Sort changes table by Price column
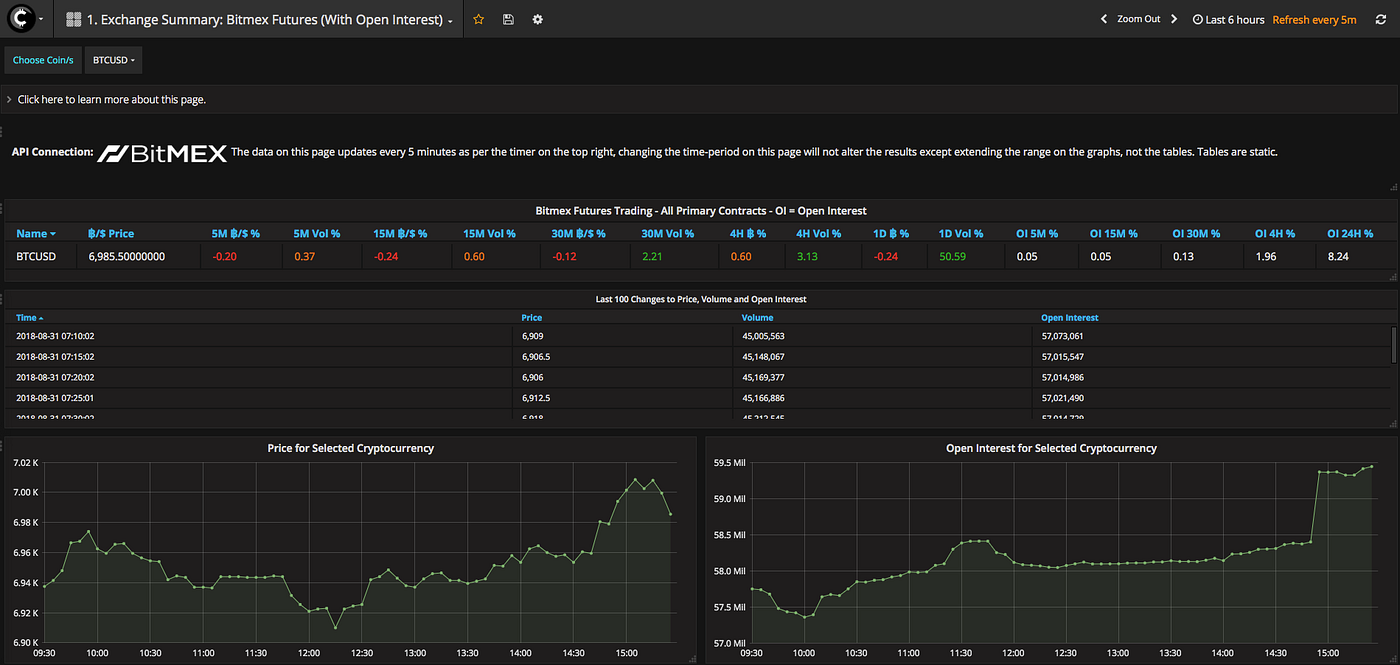The image size is (1400, 665). tap(532, 317)
